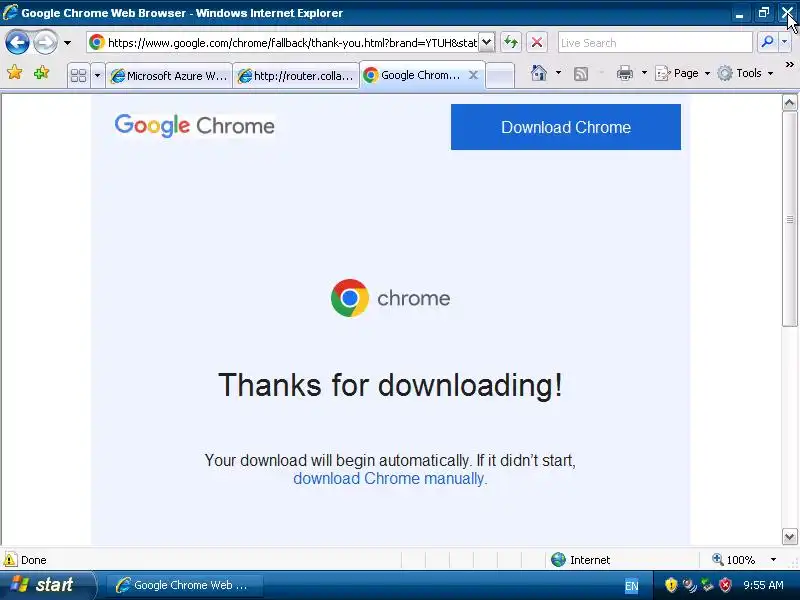
Task: Click the EN language bar indicator
Action: [x=632, y=586]
